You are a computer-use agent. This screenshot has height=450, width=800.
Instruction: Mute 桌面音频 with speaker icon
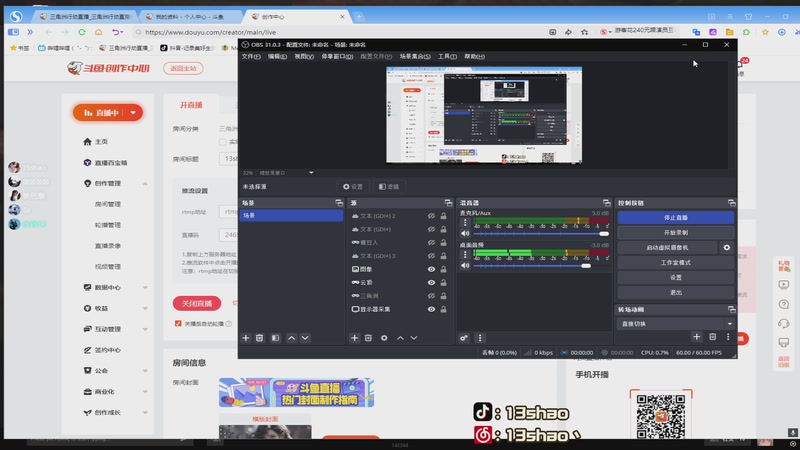pyautogui.click(x=465, y=265)
